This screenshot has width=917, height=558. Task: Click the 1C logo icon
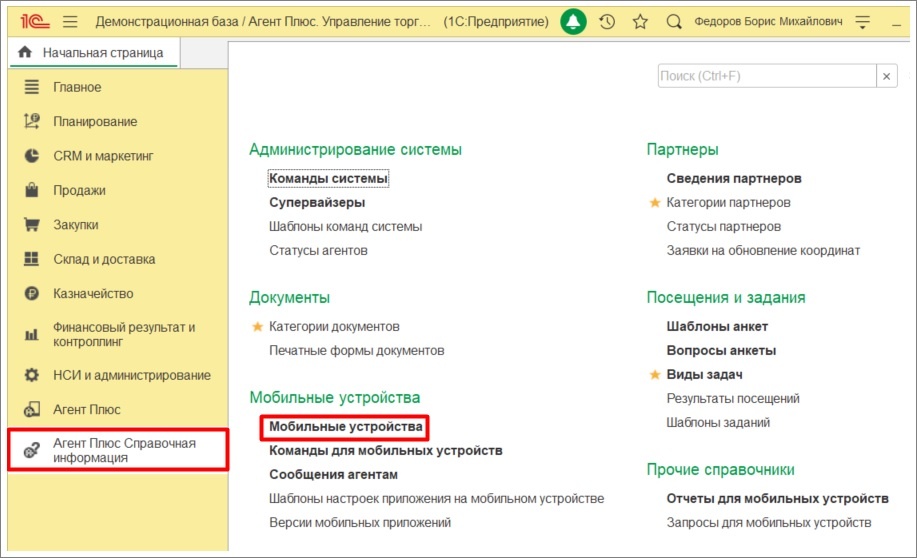pos(35,22)
